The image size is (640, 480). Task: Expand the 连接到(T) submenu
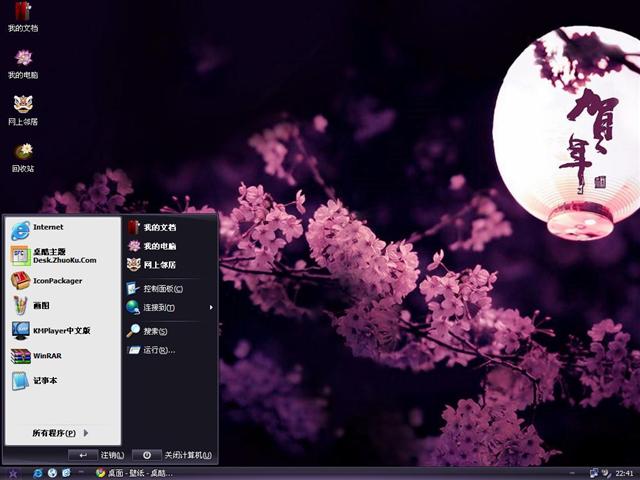169,307
